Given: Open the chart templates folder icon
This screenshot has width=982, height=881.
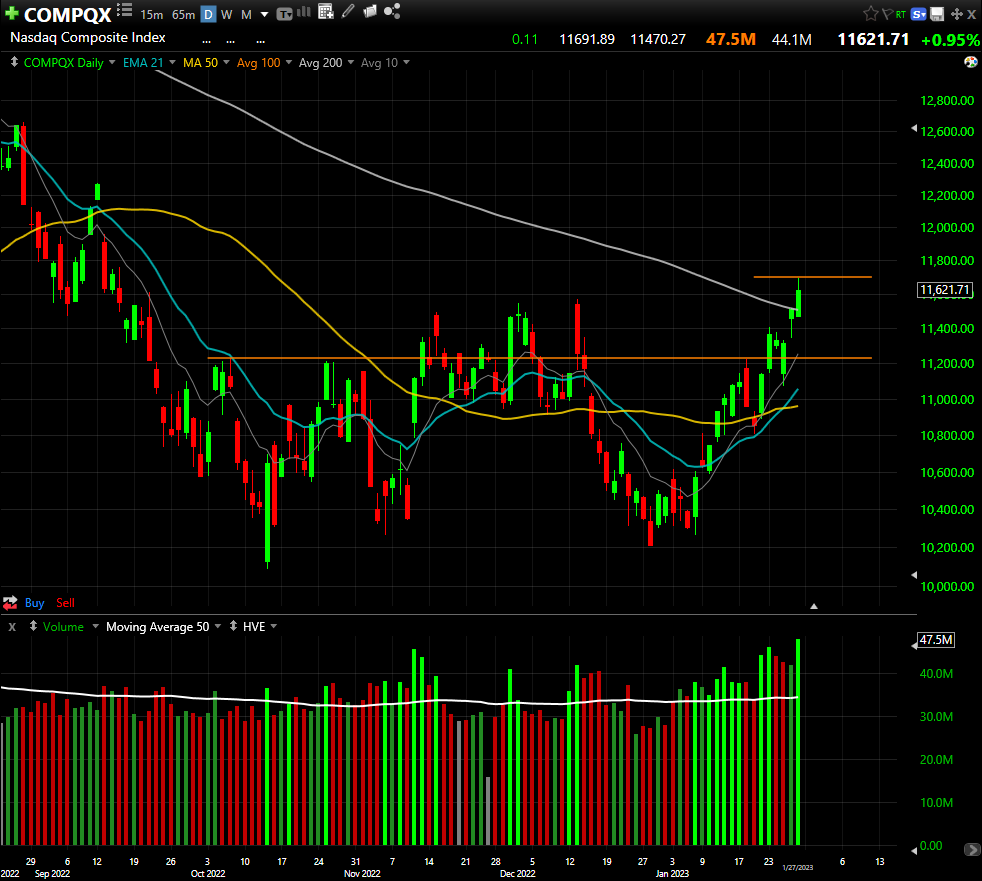Looking at the screenshot, I should pyautogui.click(x=370, y=11).
